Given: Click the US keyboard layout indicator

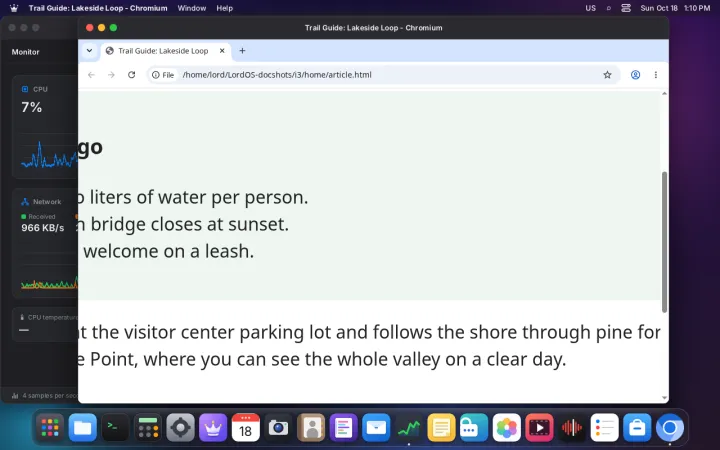Looking at the screenshot, I should 591,8.
